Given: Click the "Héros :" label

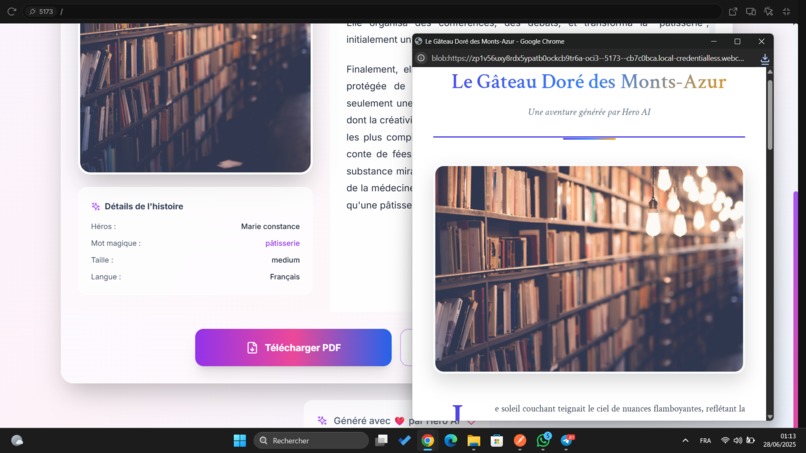Looking at the screenshot, I should [103, 226].
